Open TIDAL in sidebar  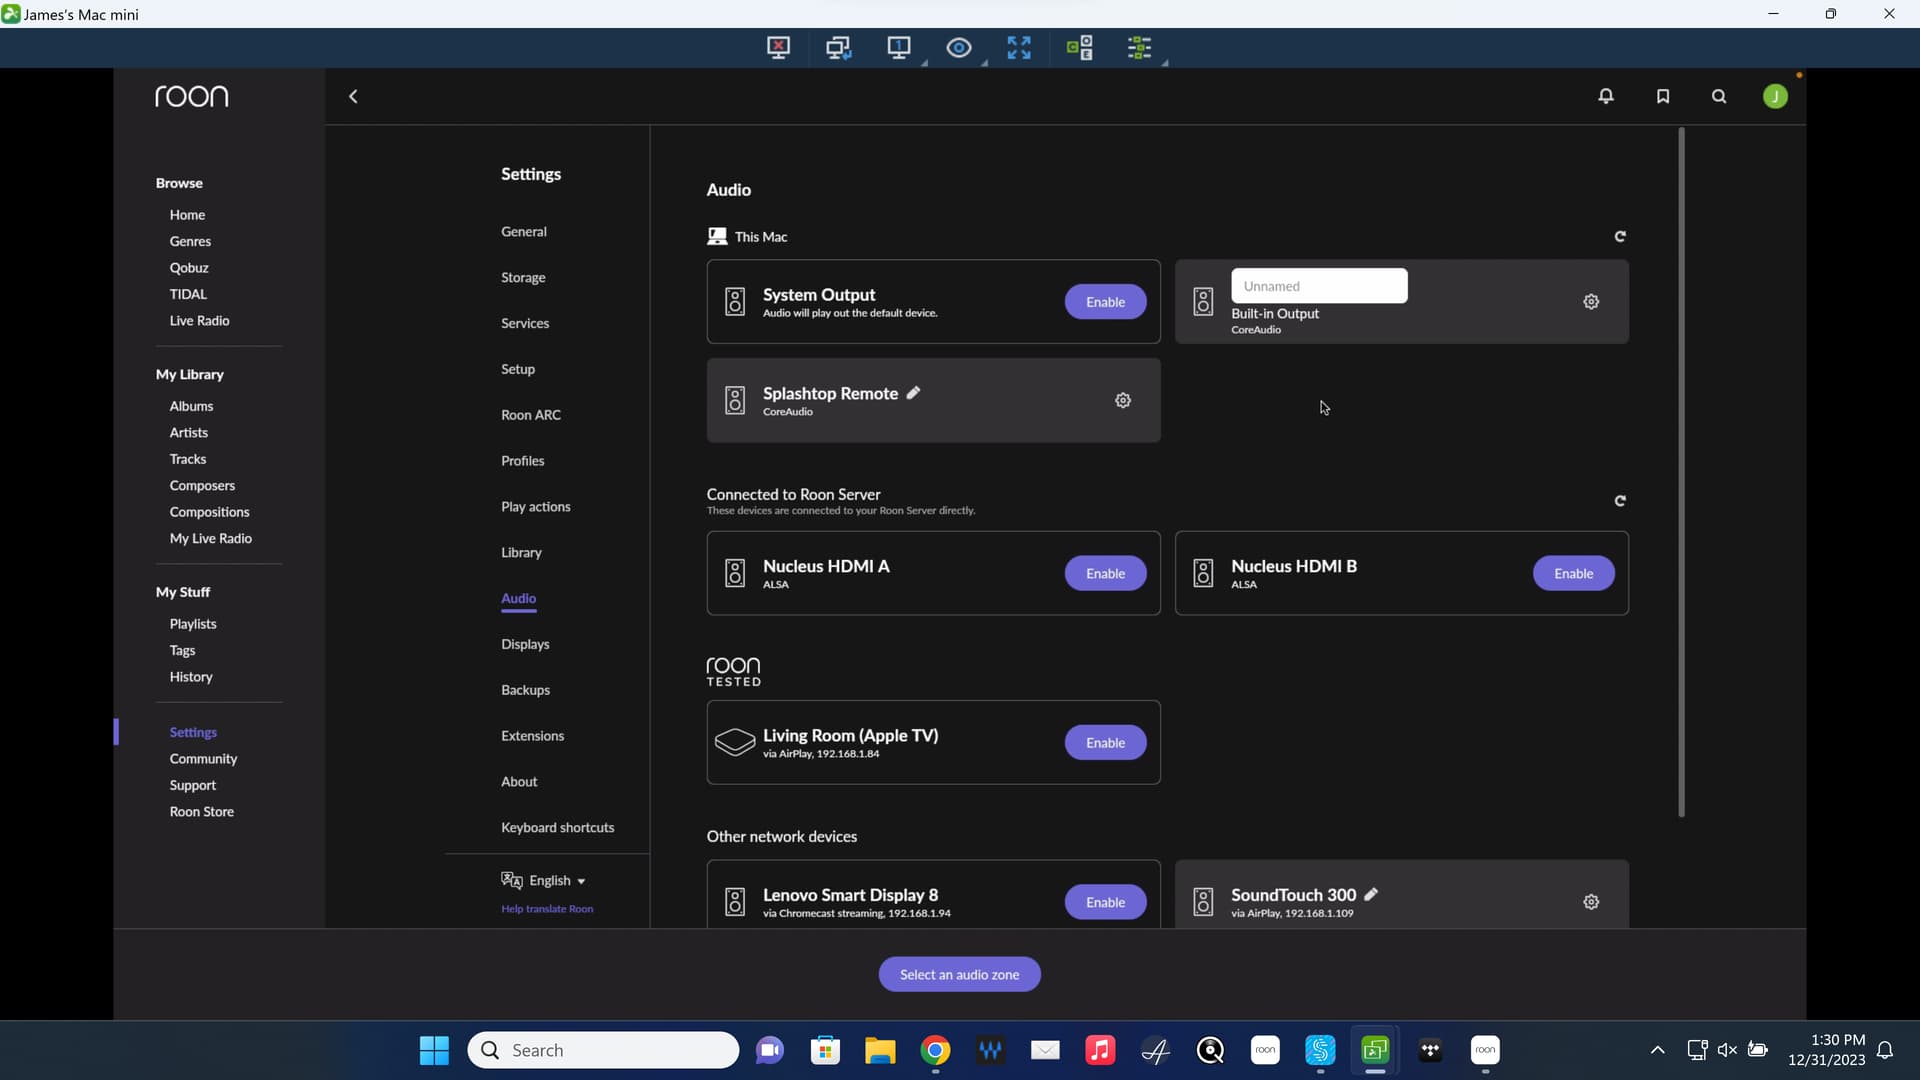[x=188, y=294]
